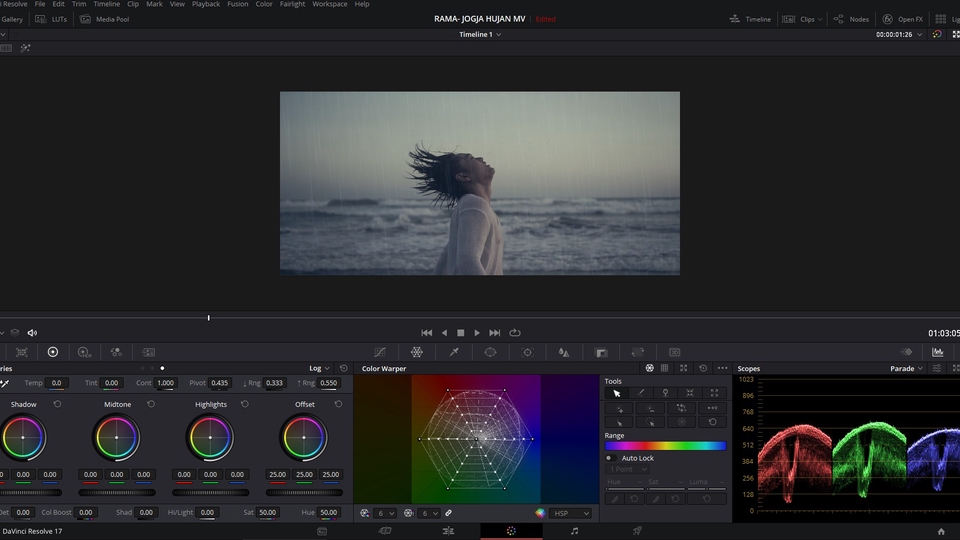Open the Log wheels mode dropdown
This screenshot has width=960, height=540.
point(319,368)
